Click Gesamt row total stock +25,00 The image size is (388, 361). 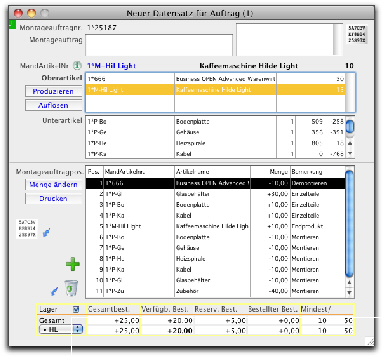pyautogui.click(x=126, y=320)
